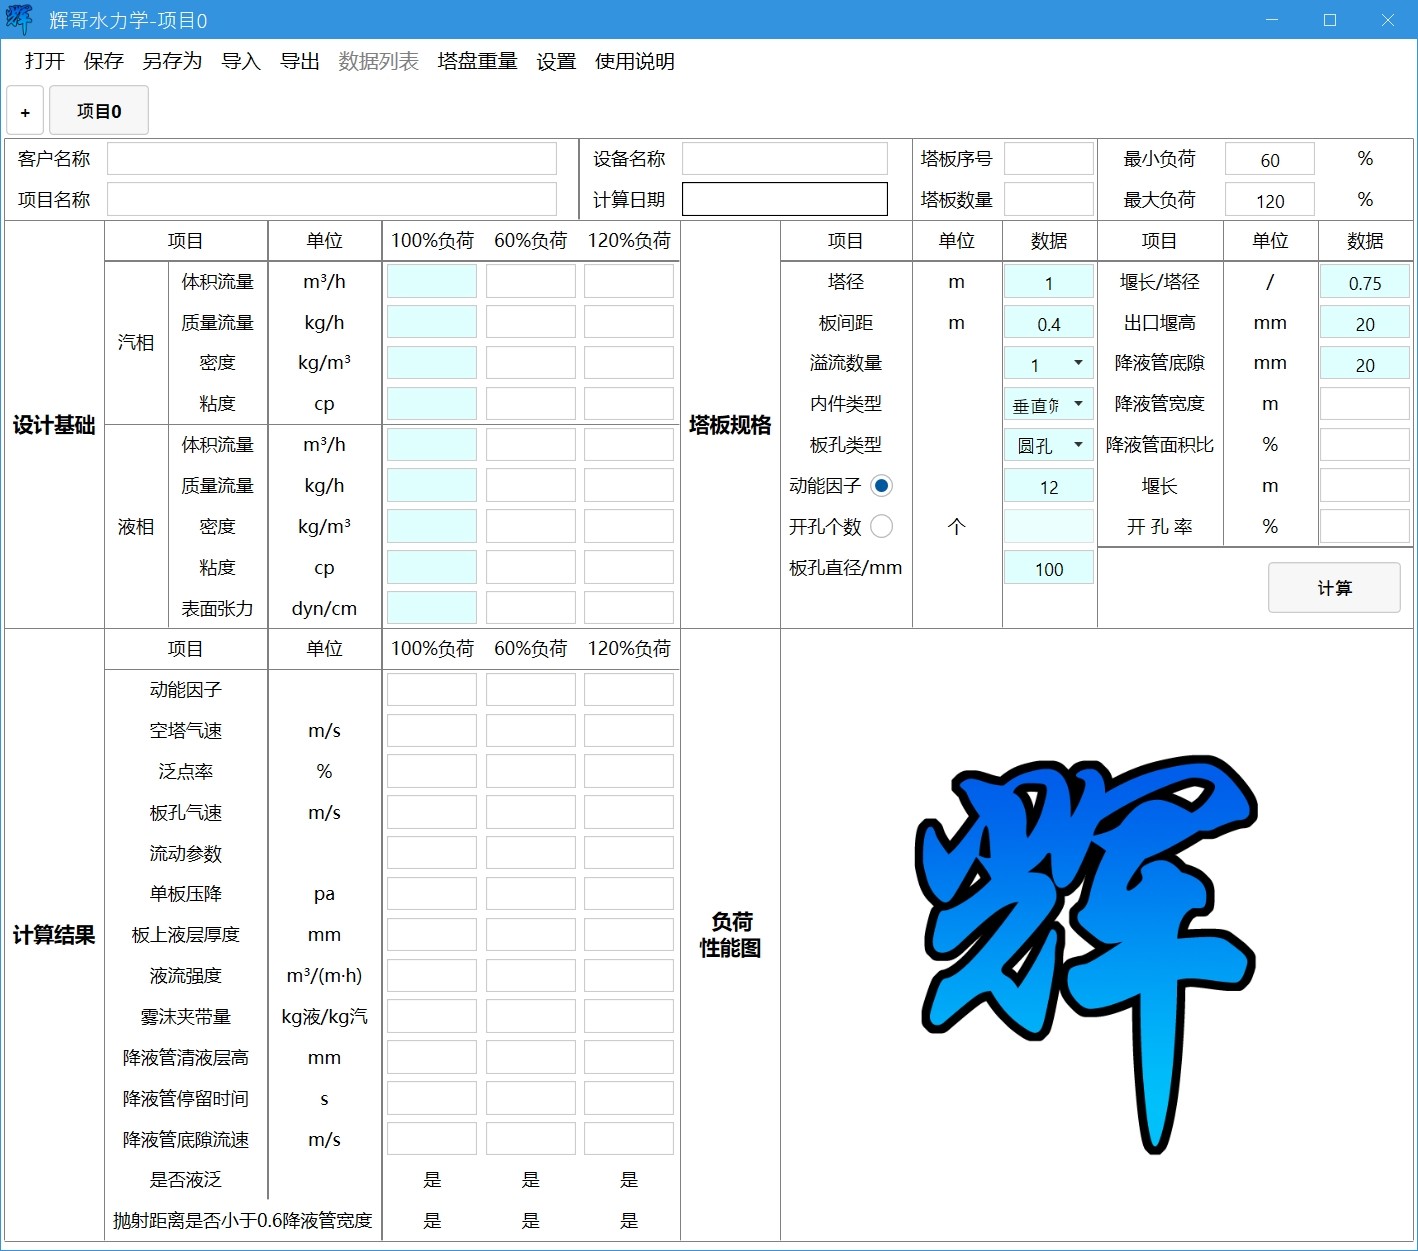This screenshot has height=1251, width=1418.
Task: Click the 雾沫夹带量 120% load result field
Action: click(x=629, y=1016)
